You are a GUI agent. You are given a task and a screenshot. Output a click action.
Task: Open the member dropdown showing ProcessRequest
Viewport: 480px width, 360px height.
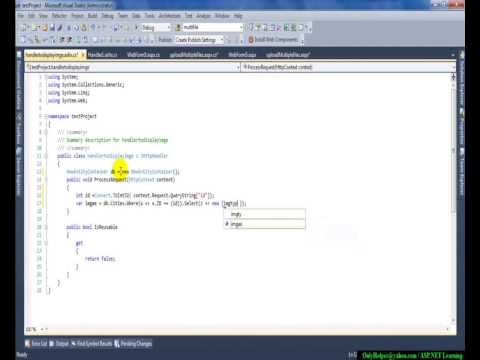[x=348, y=67]
